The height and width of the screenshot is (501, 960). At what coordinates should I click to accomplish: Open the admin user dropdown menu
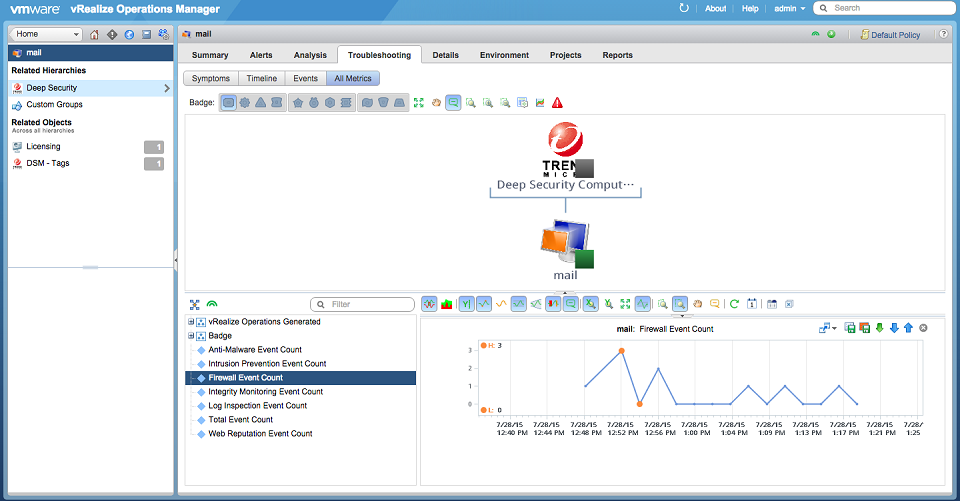789,8
